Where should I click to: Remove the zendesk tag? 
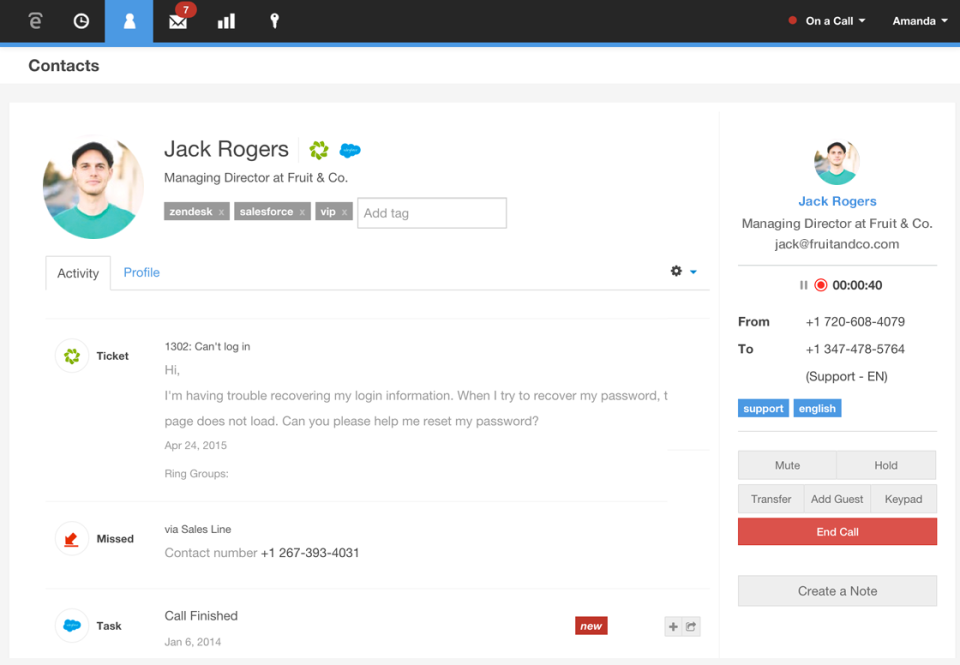coord(222,213)
